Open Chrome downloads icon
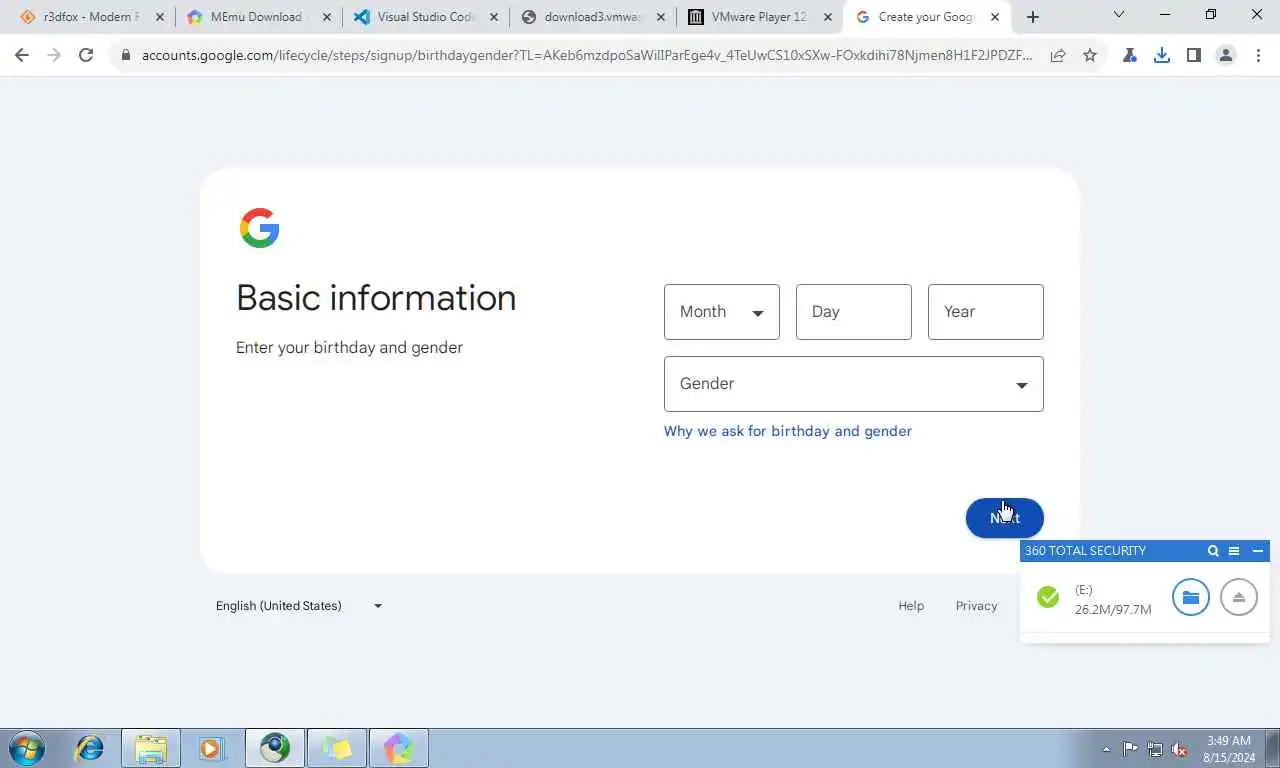The image size is (1280, 768). click(1162, 56)
